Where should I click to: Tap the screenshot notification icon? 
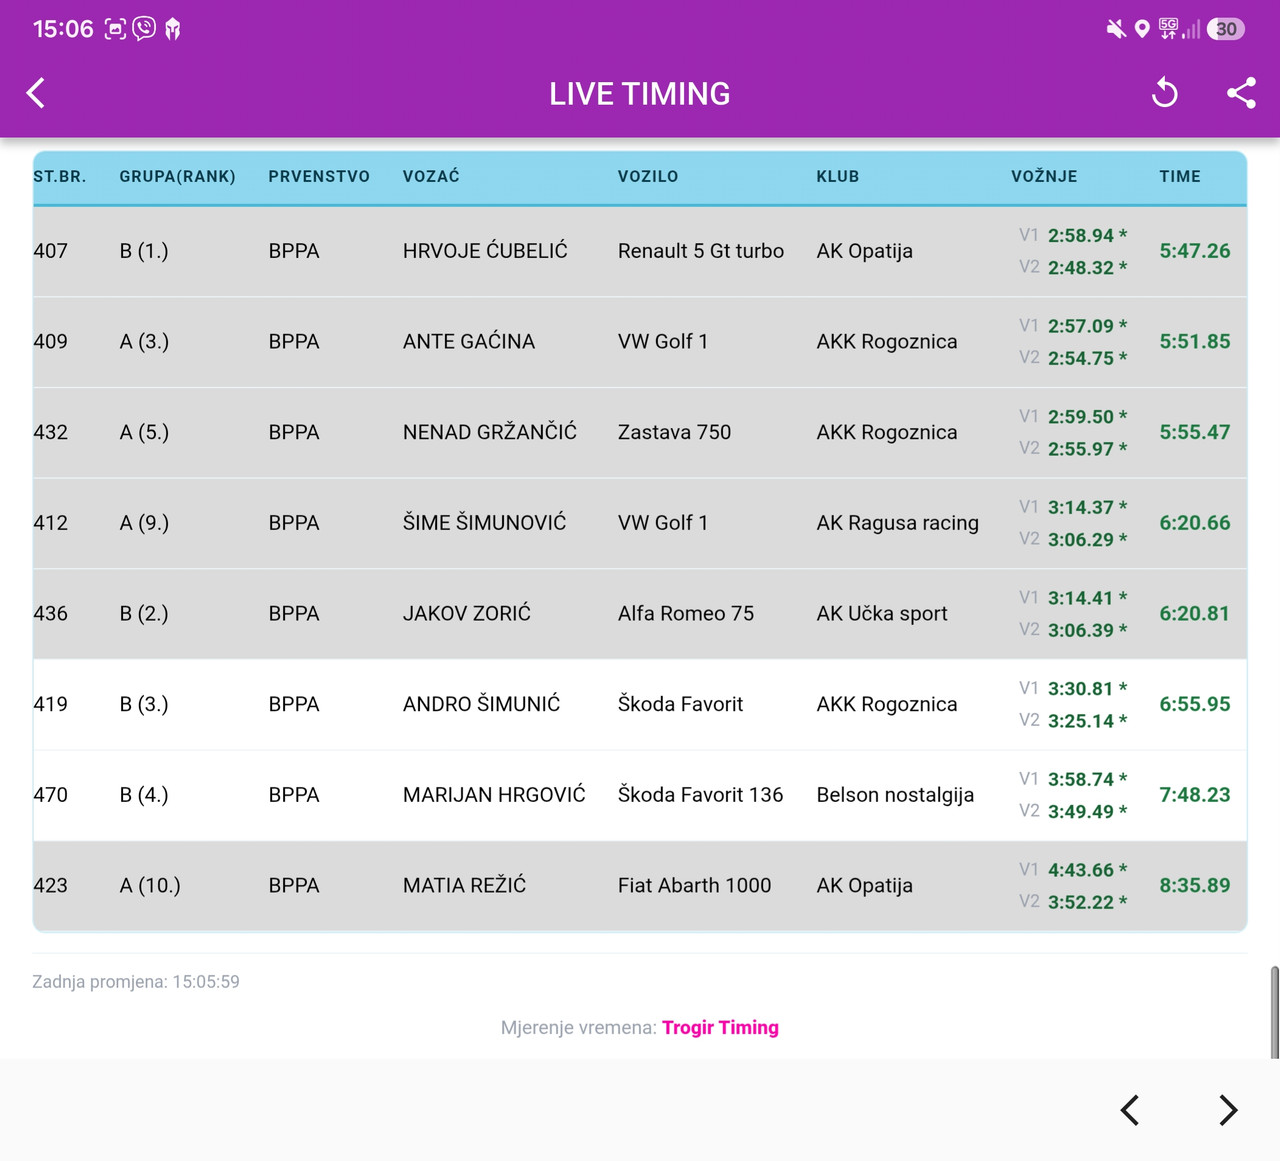point(115,29)
